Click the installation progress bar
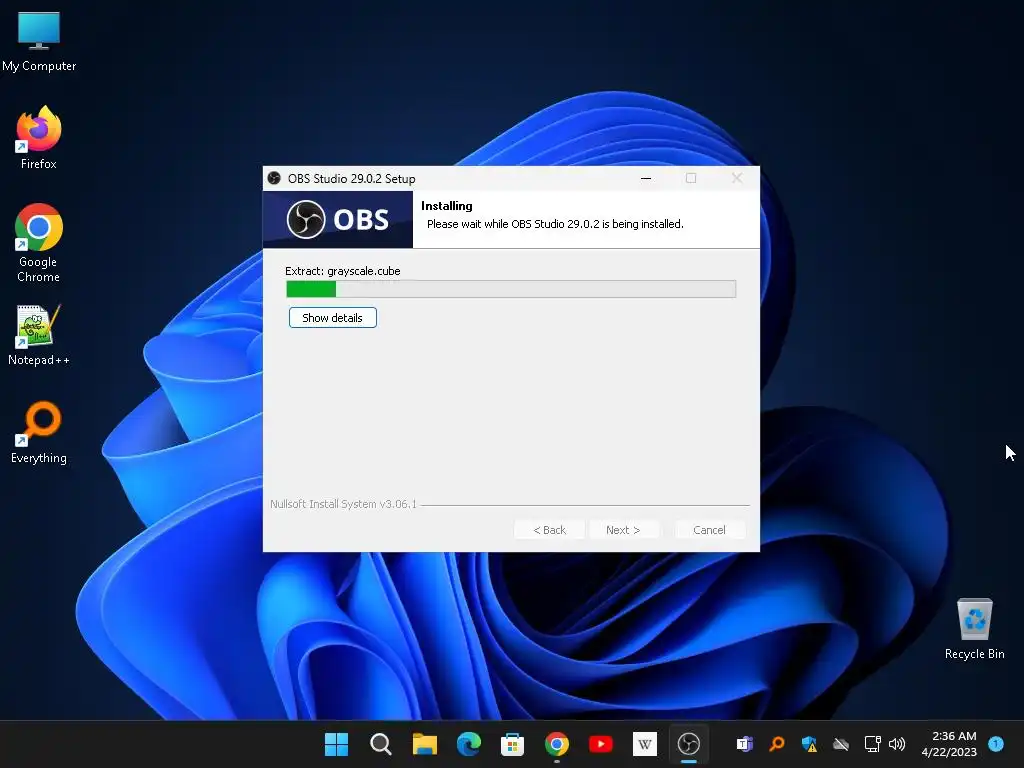This screenshot has width=1024, height=768. click(511, 289)
